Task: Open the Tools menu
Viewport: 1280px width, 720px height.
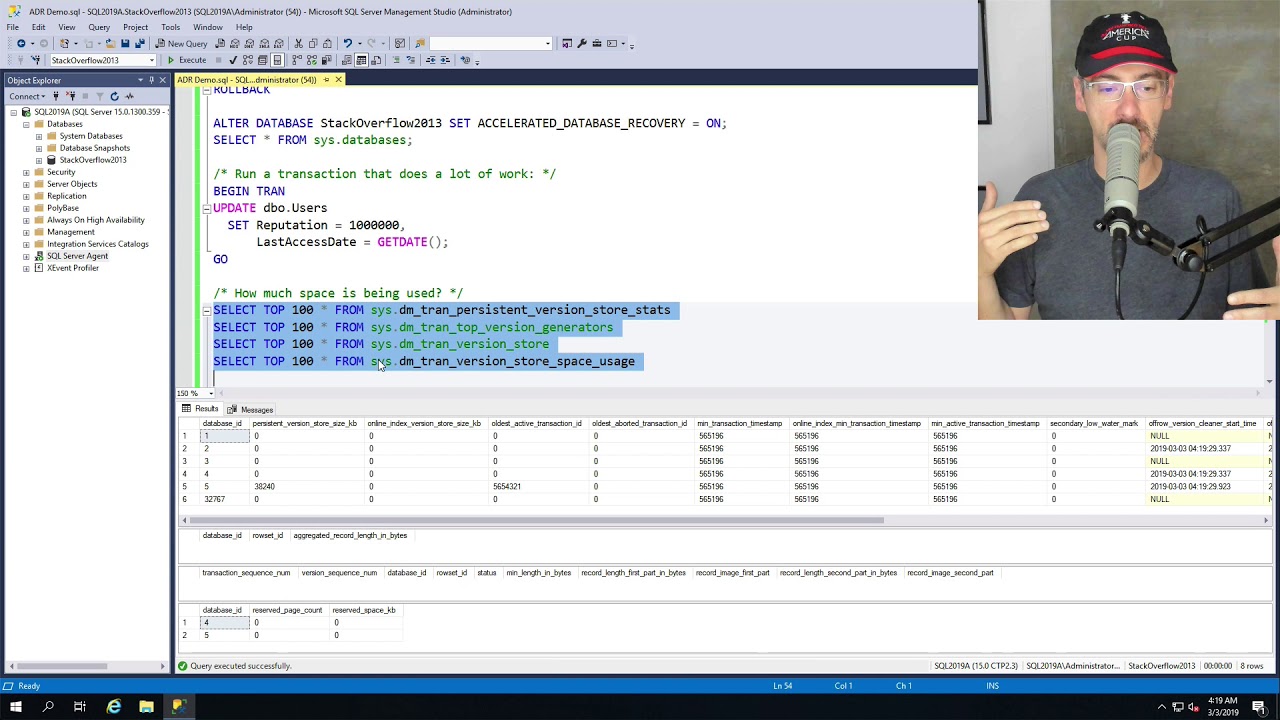Action: coord(171,27)
